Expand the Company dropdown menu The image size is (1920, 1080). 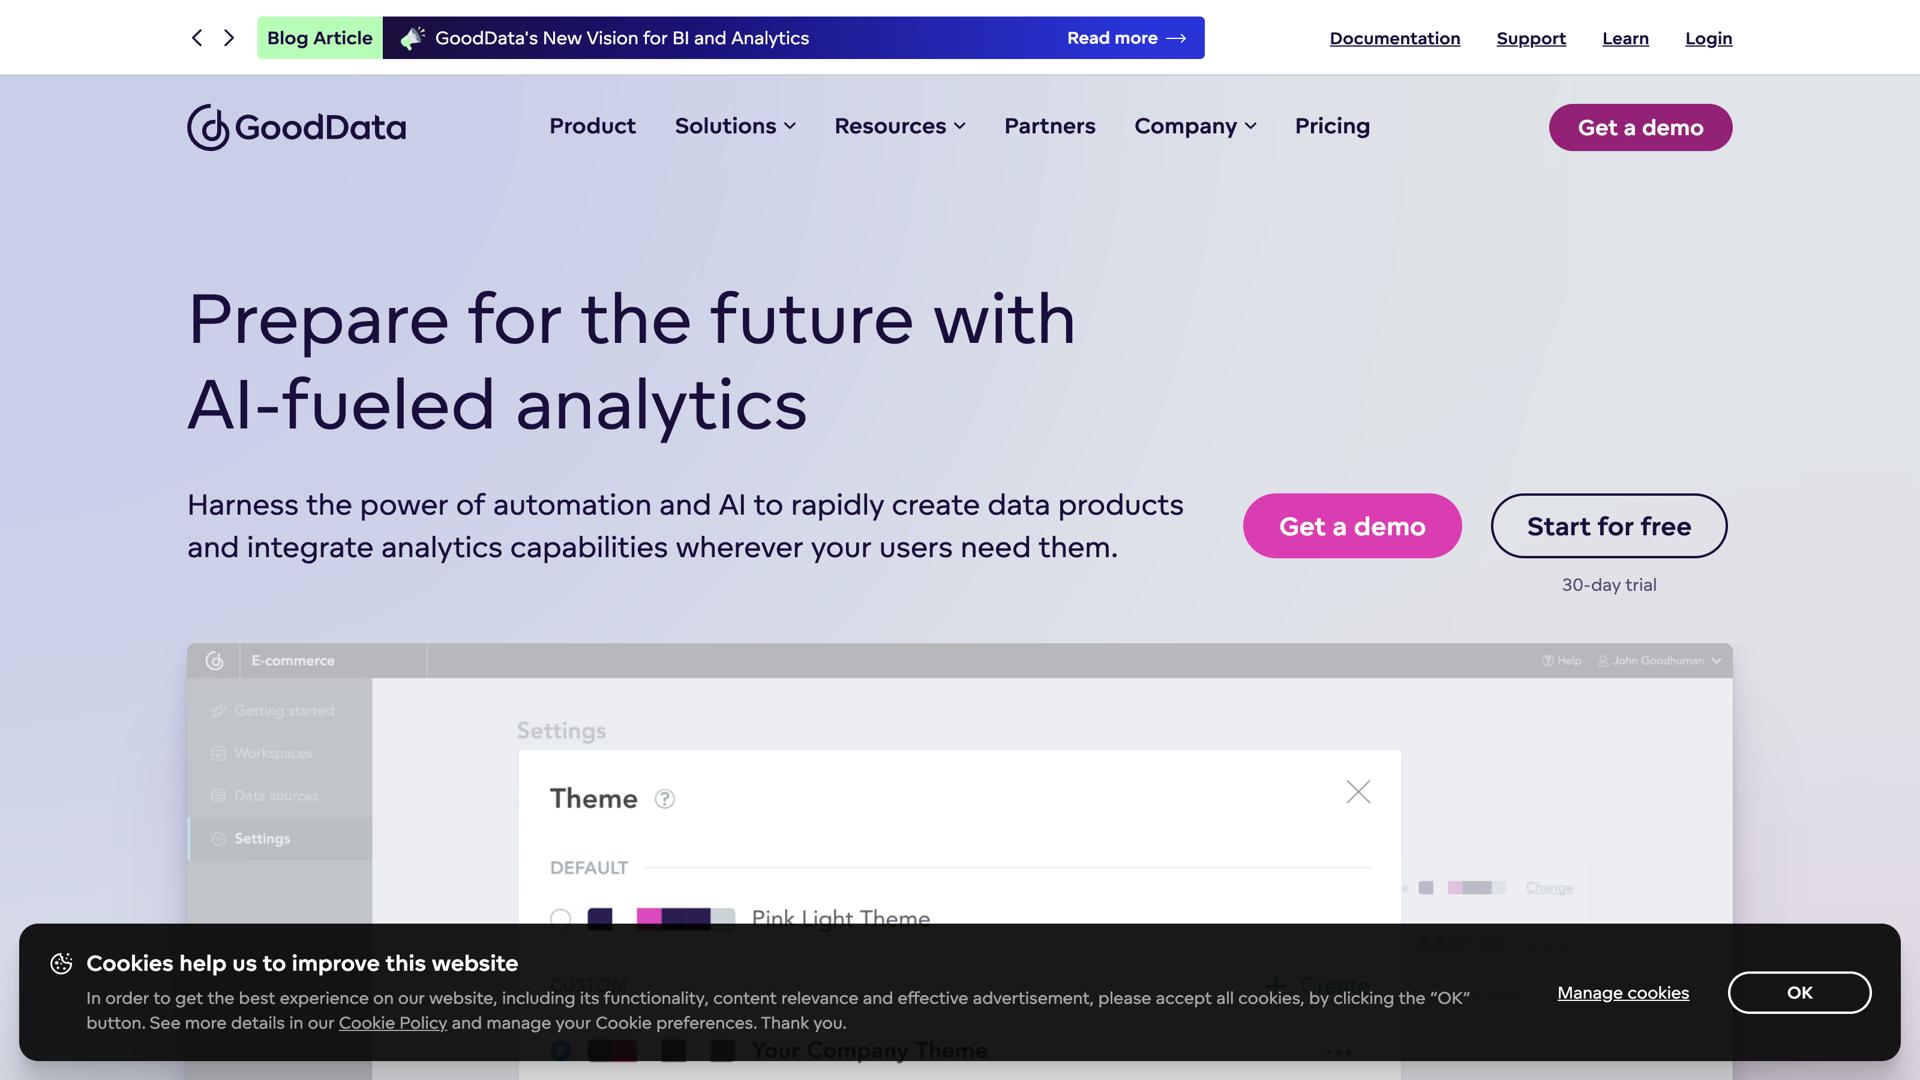click(1195, 126)
